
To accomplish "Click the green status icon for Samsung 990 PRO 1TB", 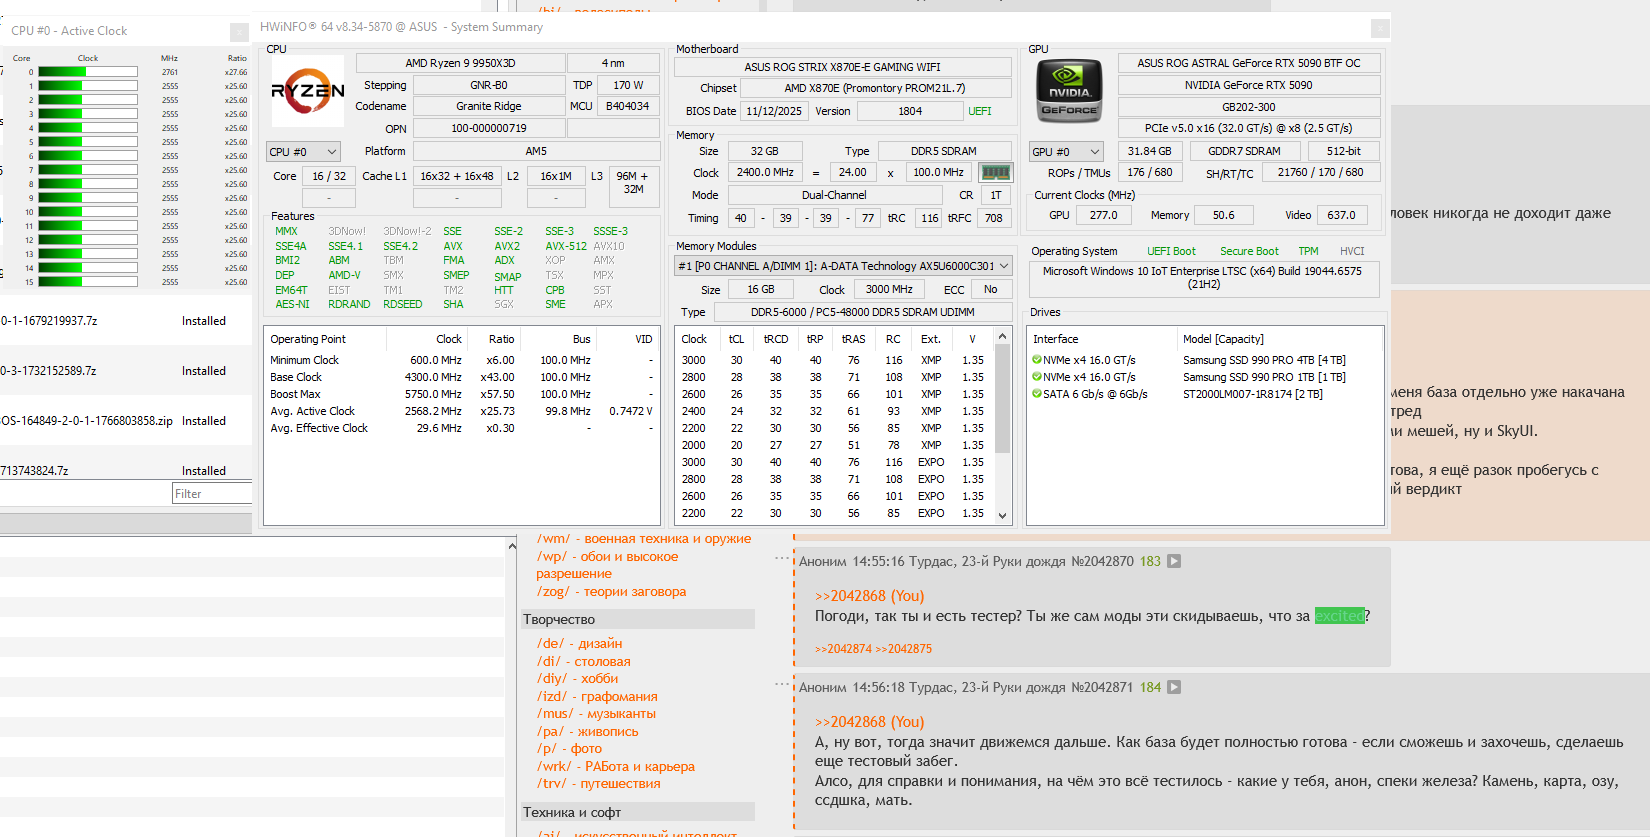I will click(1037, 377).
